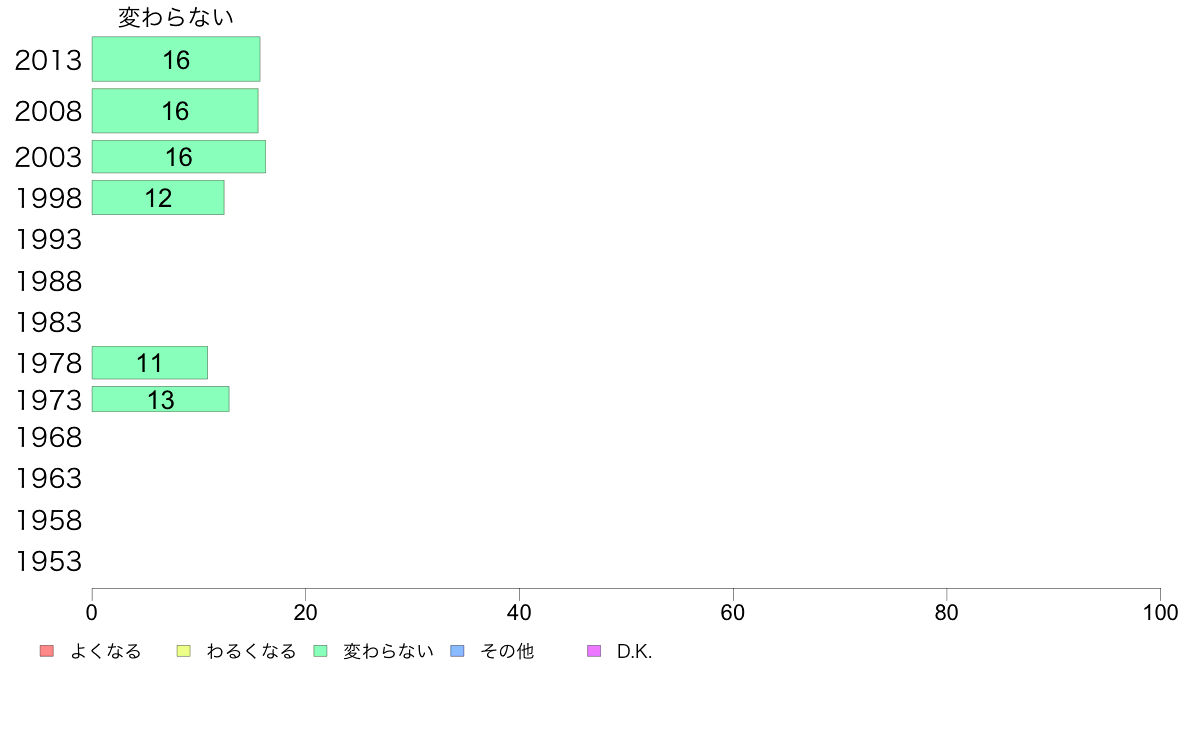Click the 1953 year label
Screen dimensions: 1188x736
click(48, 561)
